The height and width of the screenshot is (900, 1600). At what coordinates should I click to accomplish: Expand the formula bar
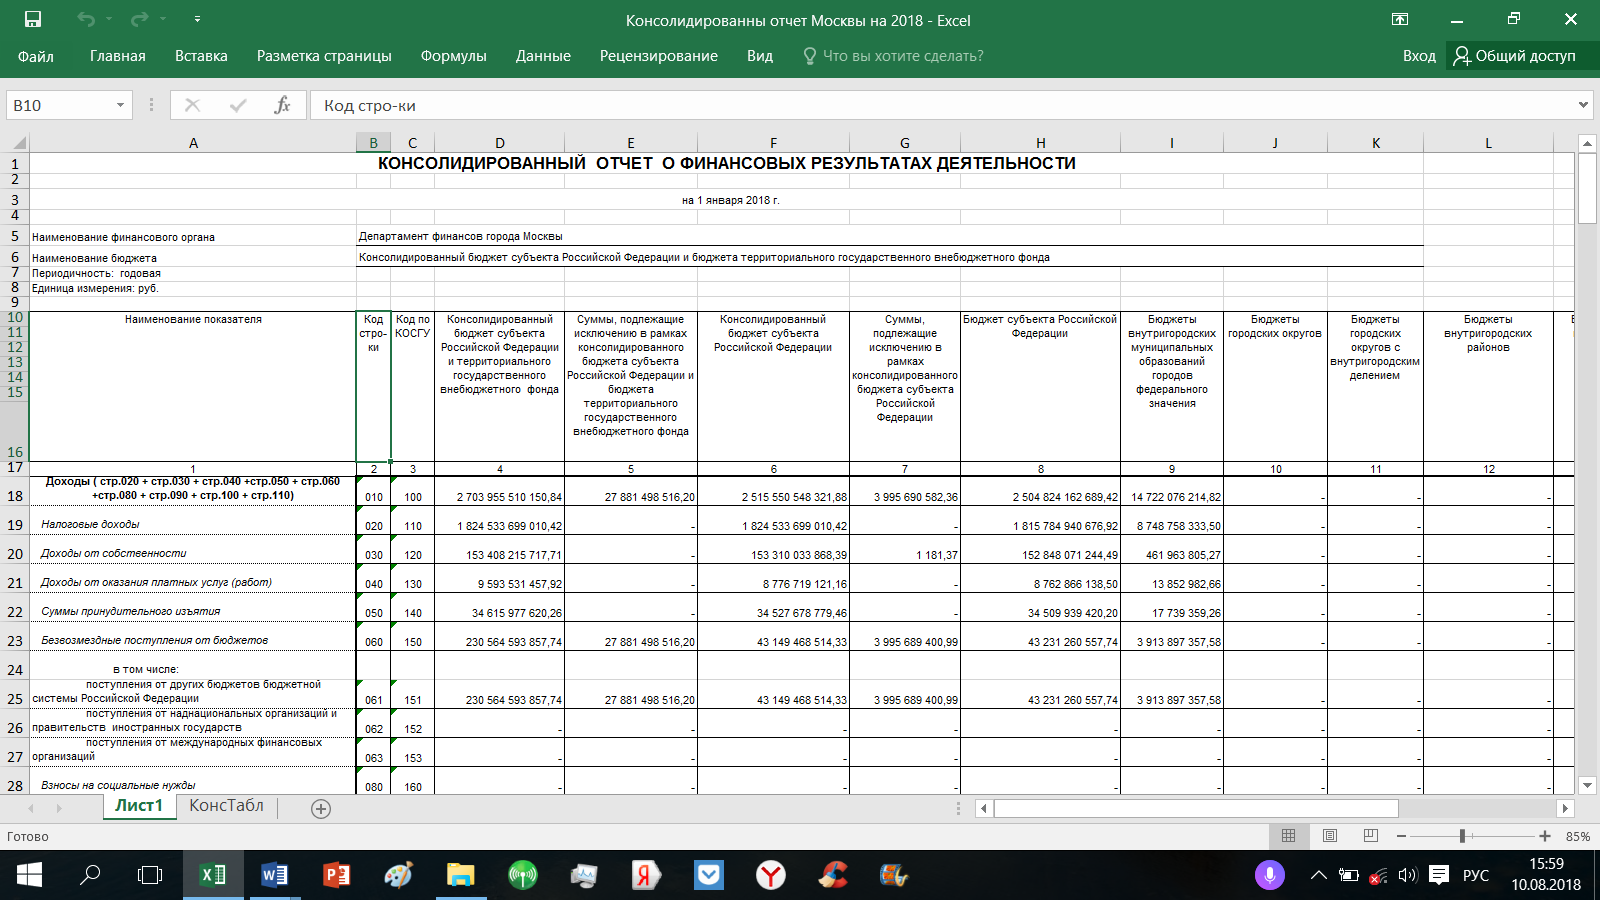click(x=1583, y=105)
